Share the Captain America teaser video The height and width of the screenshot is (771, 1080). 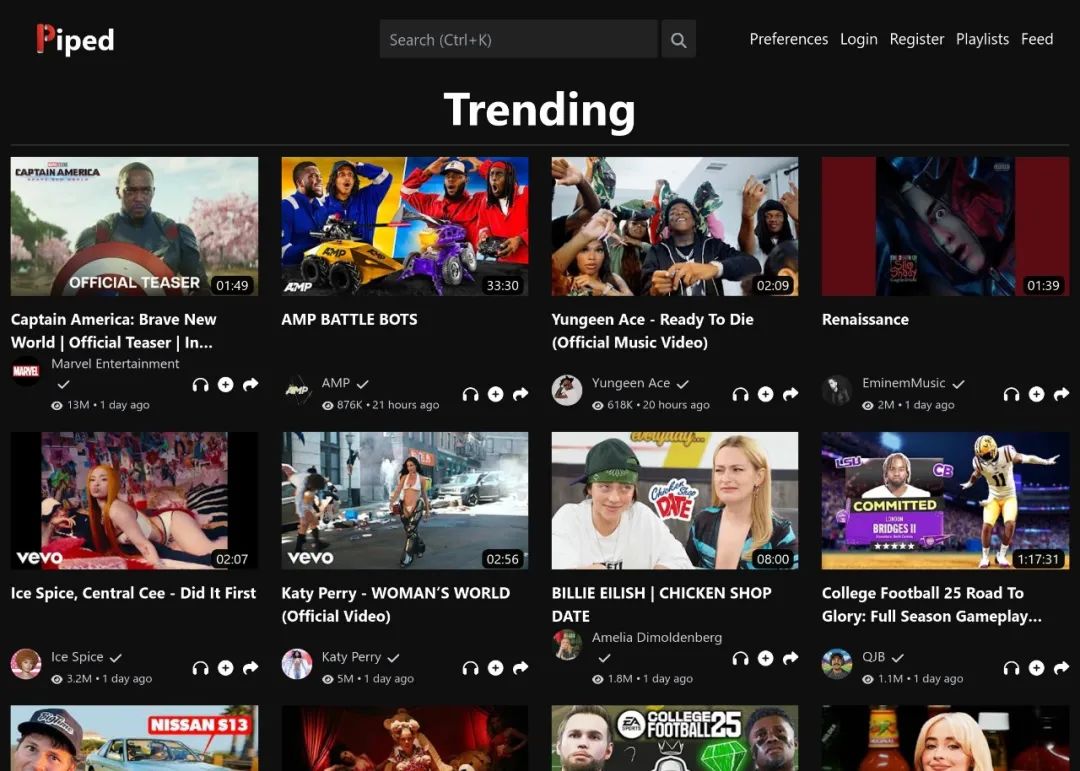[x=251, y=384]
